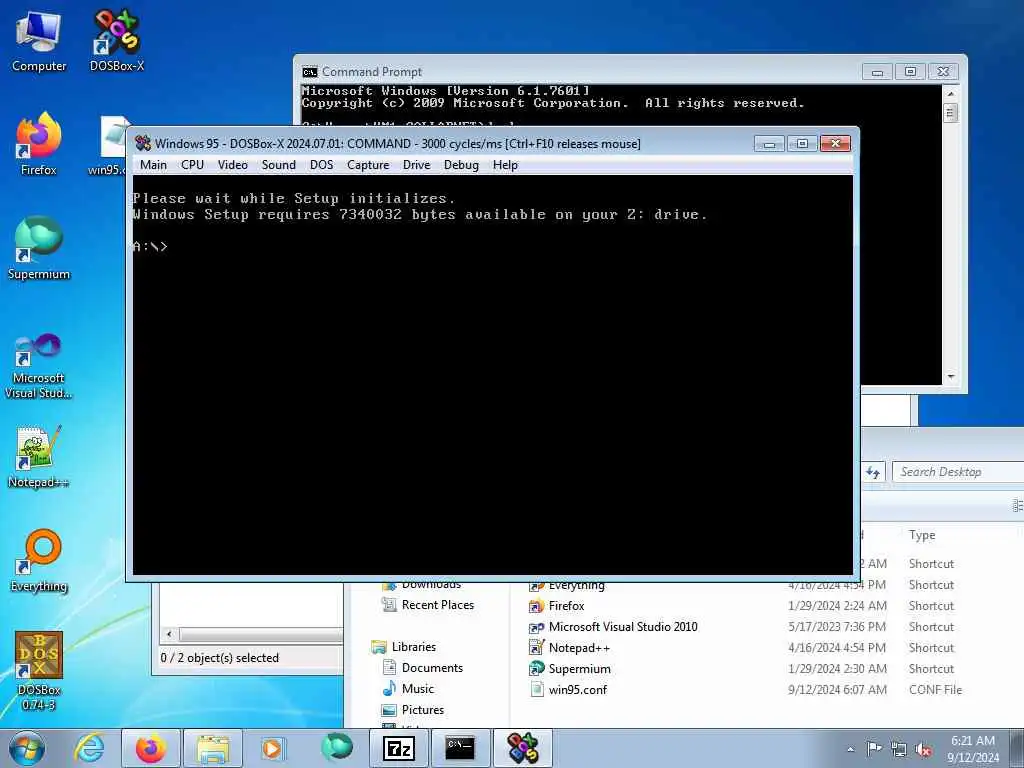Click the muted volume tray icon
1024x768 pixels.
[x=923, y=749]
